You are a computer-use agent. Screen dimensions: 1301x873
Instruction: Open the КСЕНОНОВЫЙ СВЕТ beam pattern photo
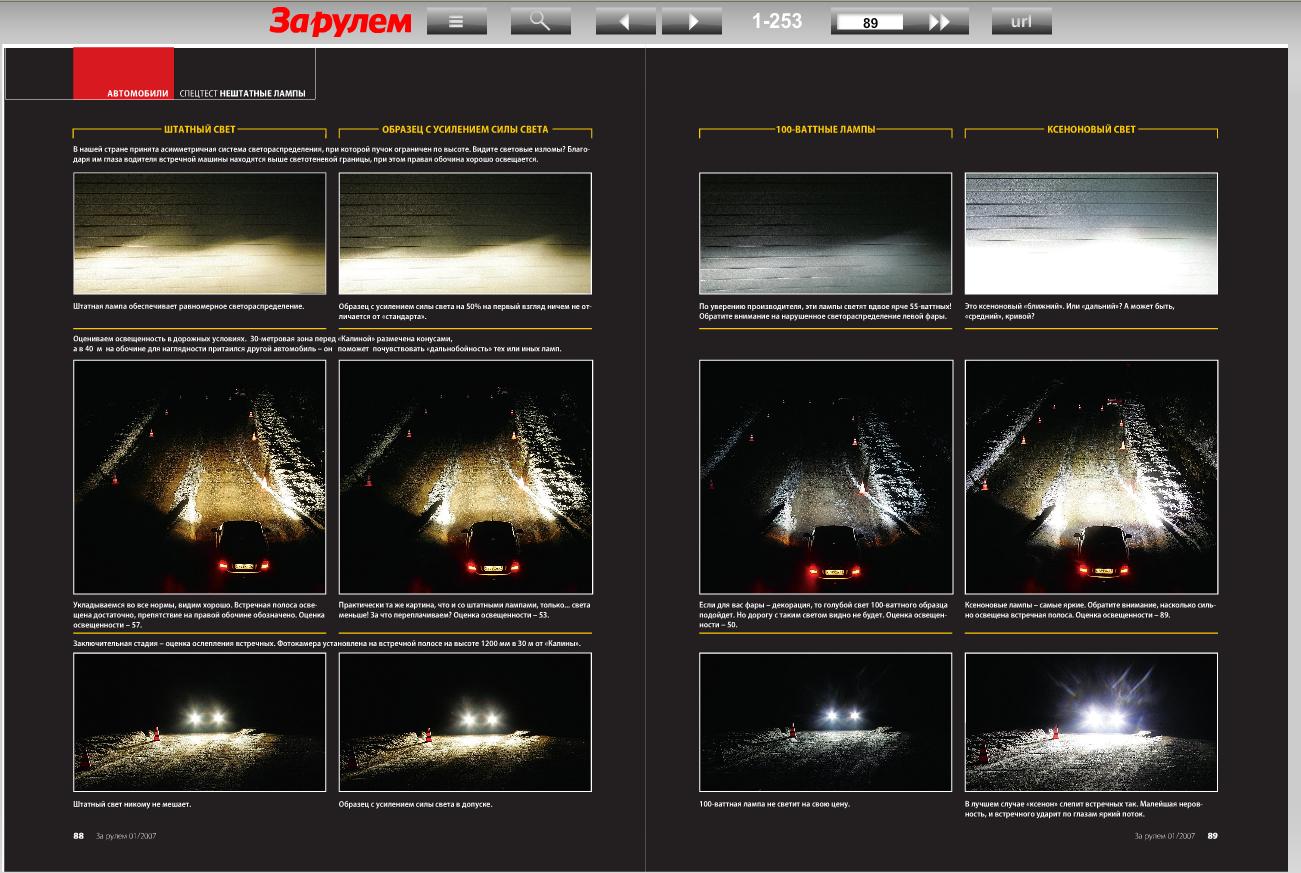click(1091, 233)
